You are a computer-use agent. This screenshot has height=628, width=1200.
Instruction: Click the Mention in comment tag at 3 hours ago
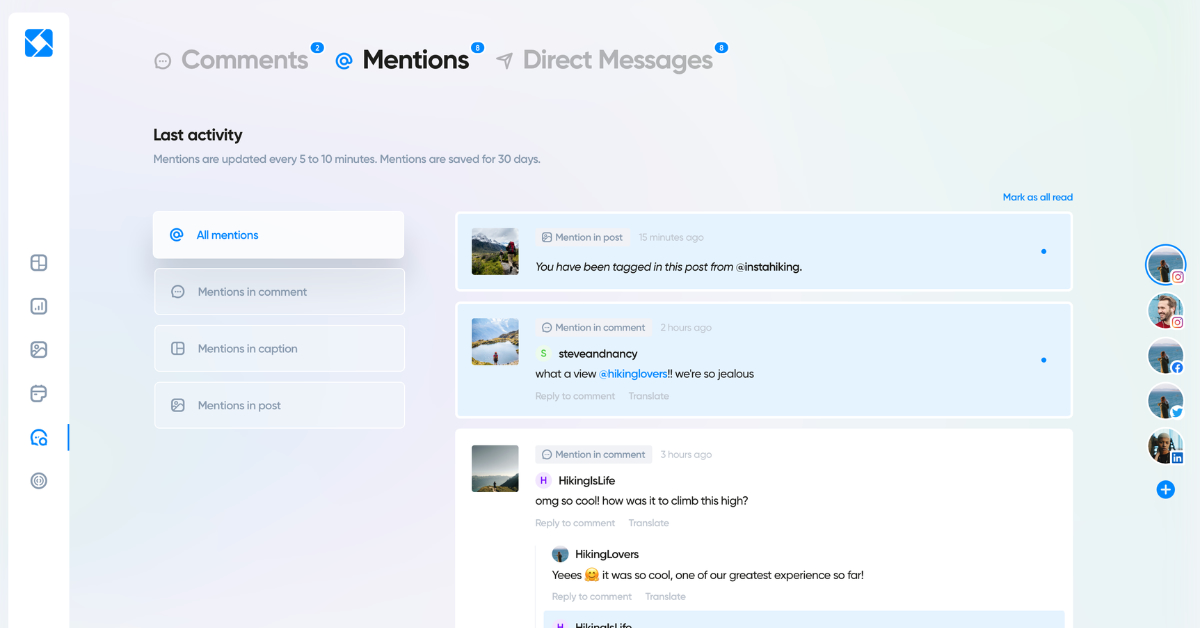593,454
